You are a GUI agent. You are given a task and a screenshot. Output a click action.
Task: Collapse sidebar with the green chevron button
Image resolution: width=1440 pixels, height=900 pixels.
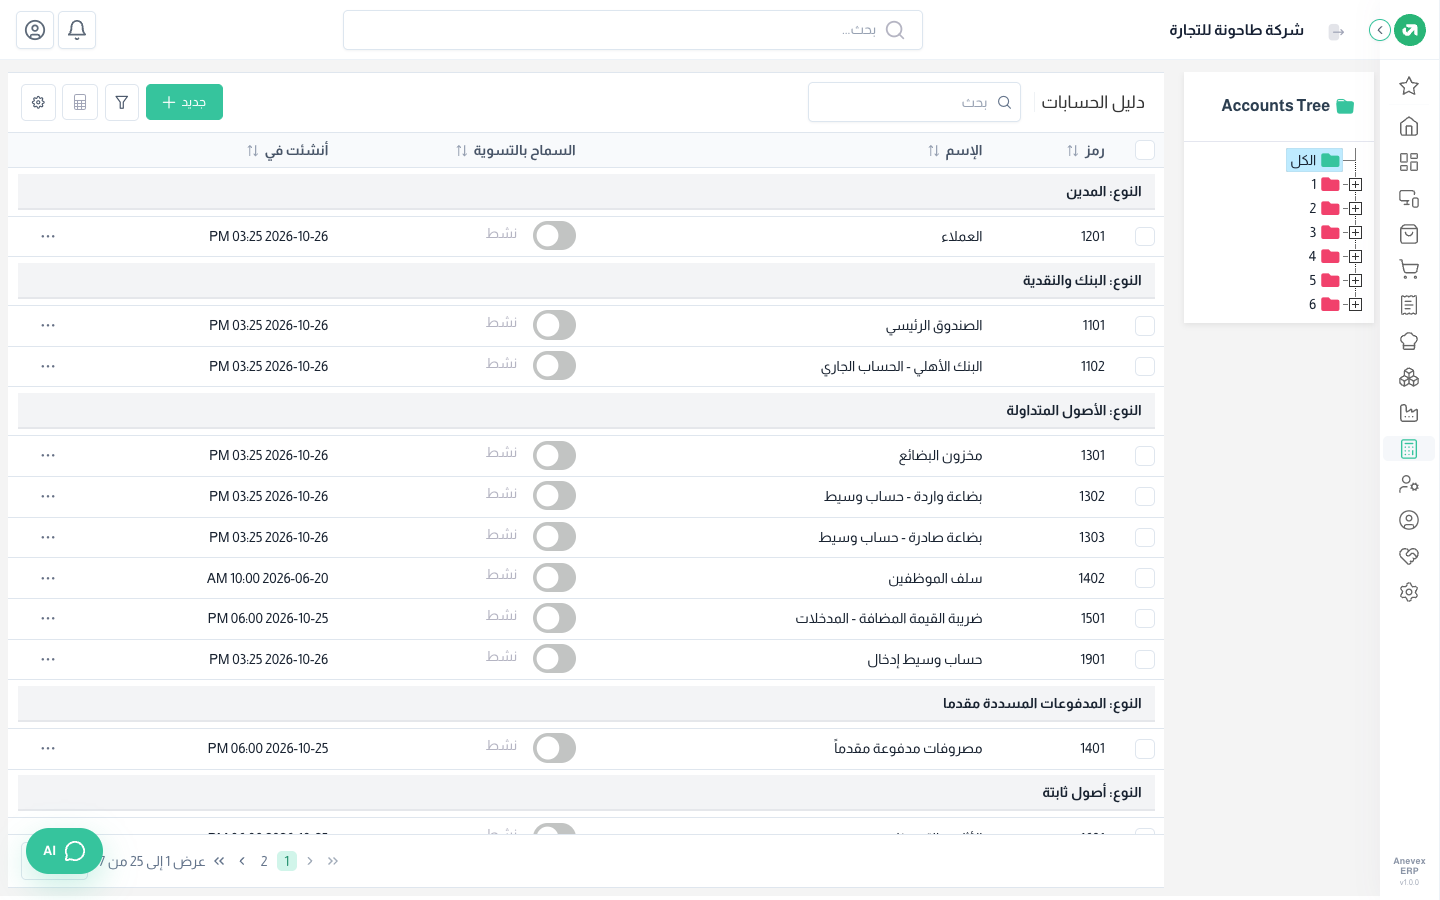pyautogui.click(x=1379, y=30)
